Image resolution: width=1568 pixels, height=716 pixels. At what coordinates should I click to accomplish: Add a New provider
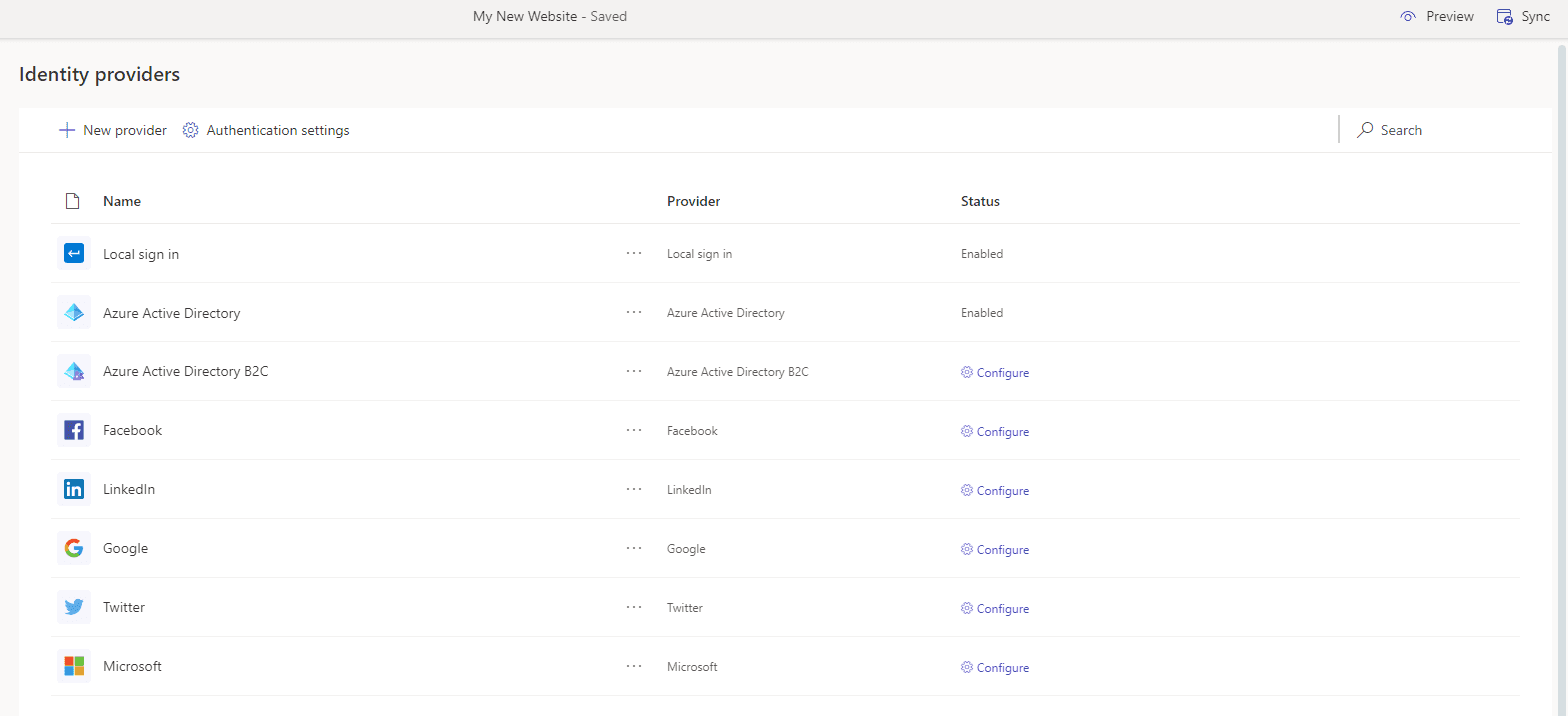(113, 130)
